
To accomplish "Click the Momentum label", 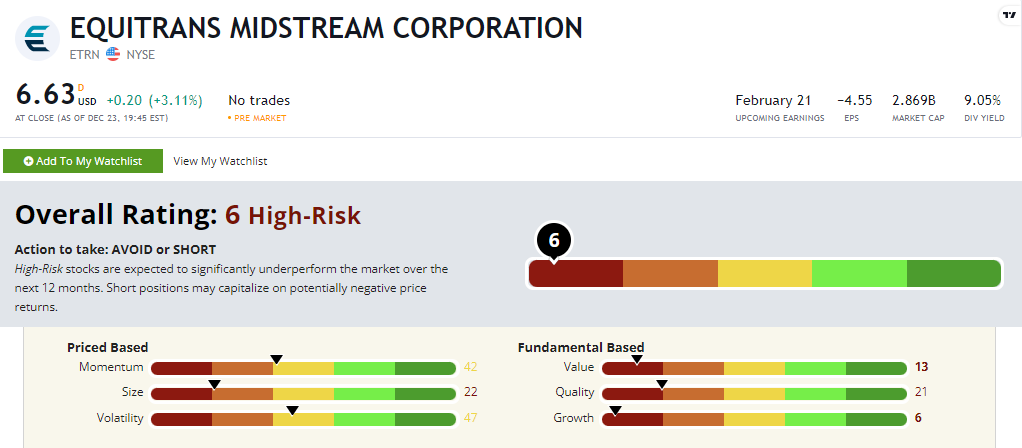I will click(x=111, y=367).
